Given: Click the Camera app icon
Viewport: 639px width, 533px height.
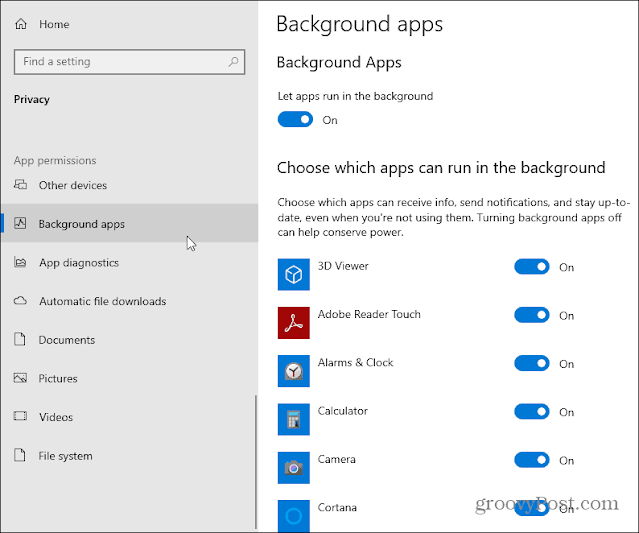Looking at the screenshot, I should (x=293, y=467).
